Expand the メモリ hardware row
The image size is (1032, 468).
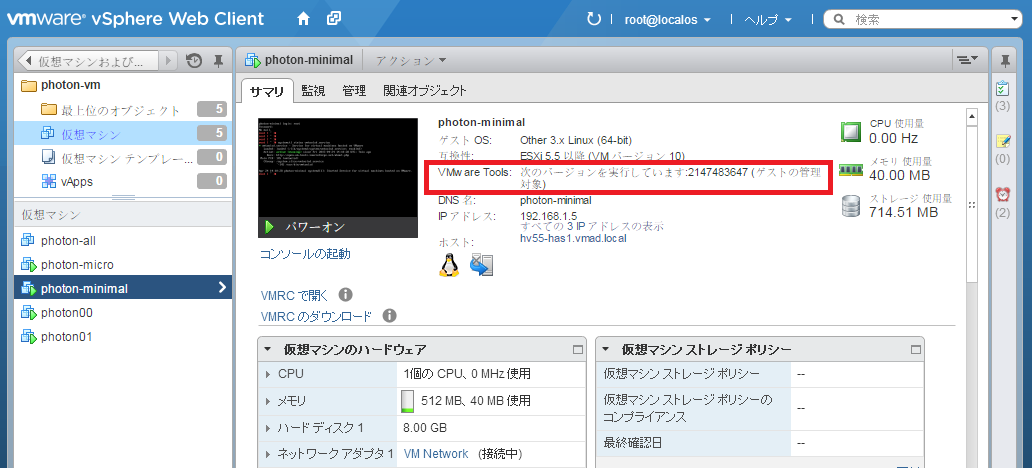[268, 401]
